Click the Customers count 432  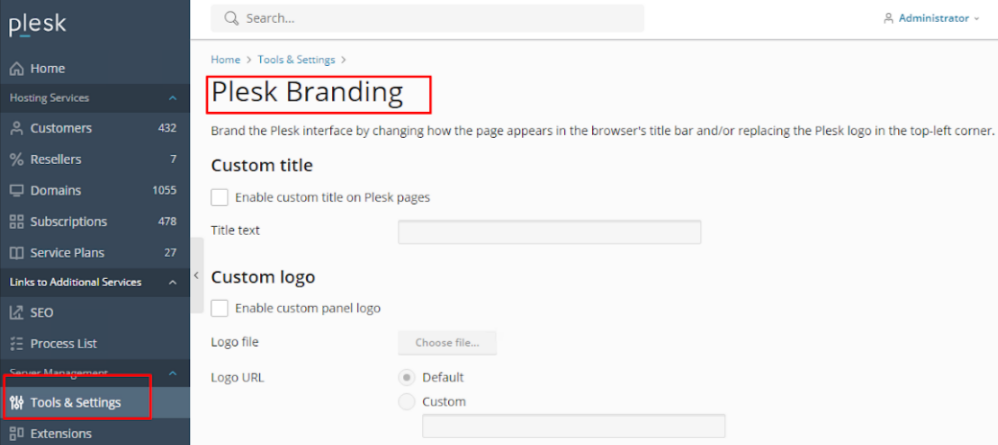click(167, 128)
